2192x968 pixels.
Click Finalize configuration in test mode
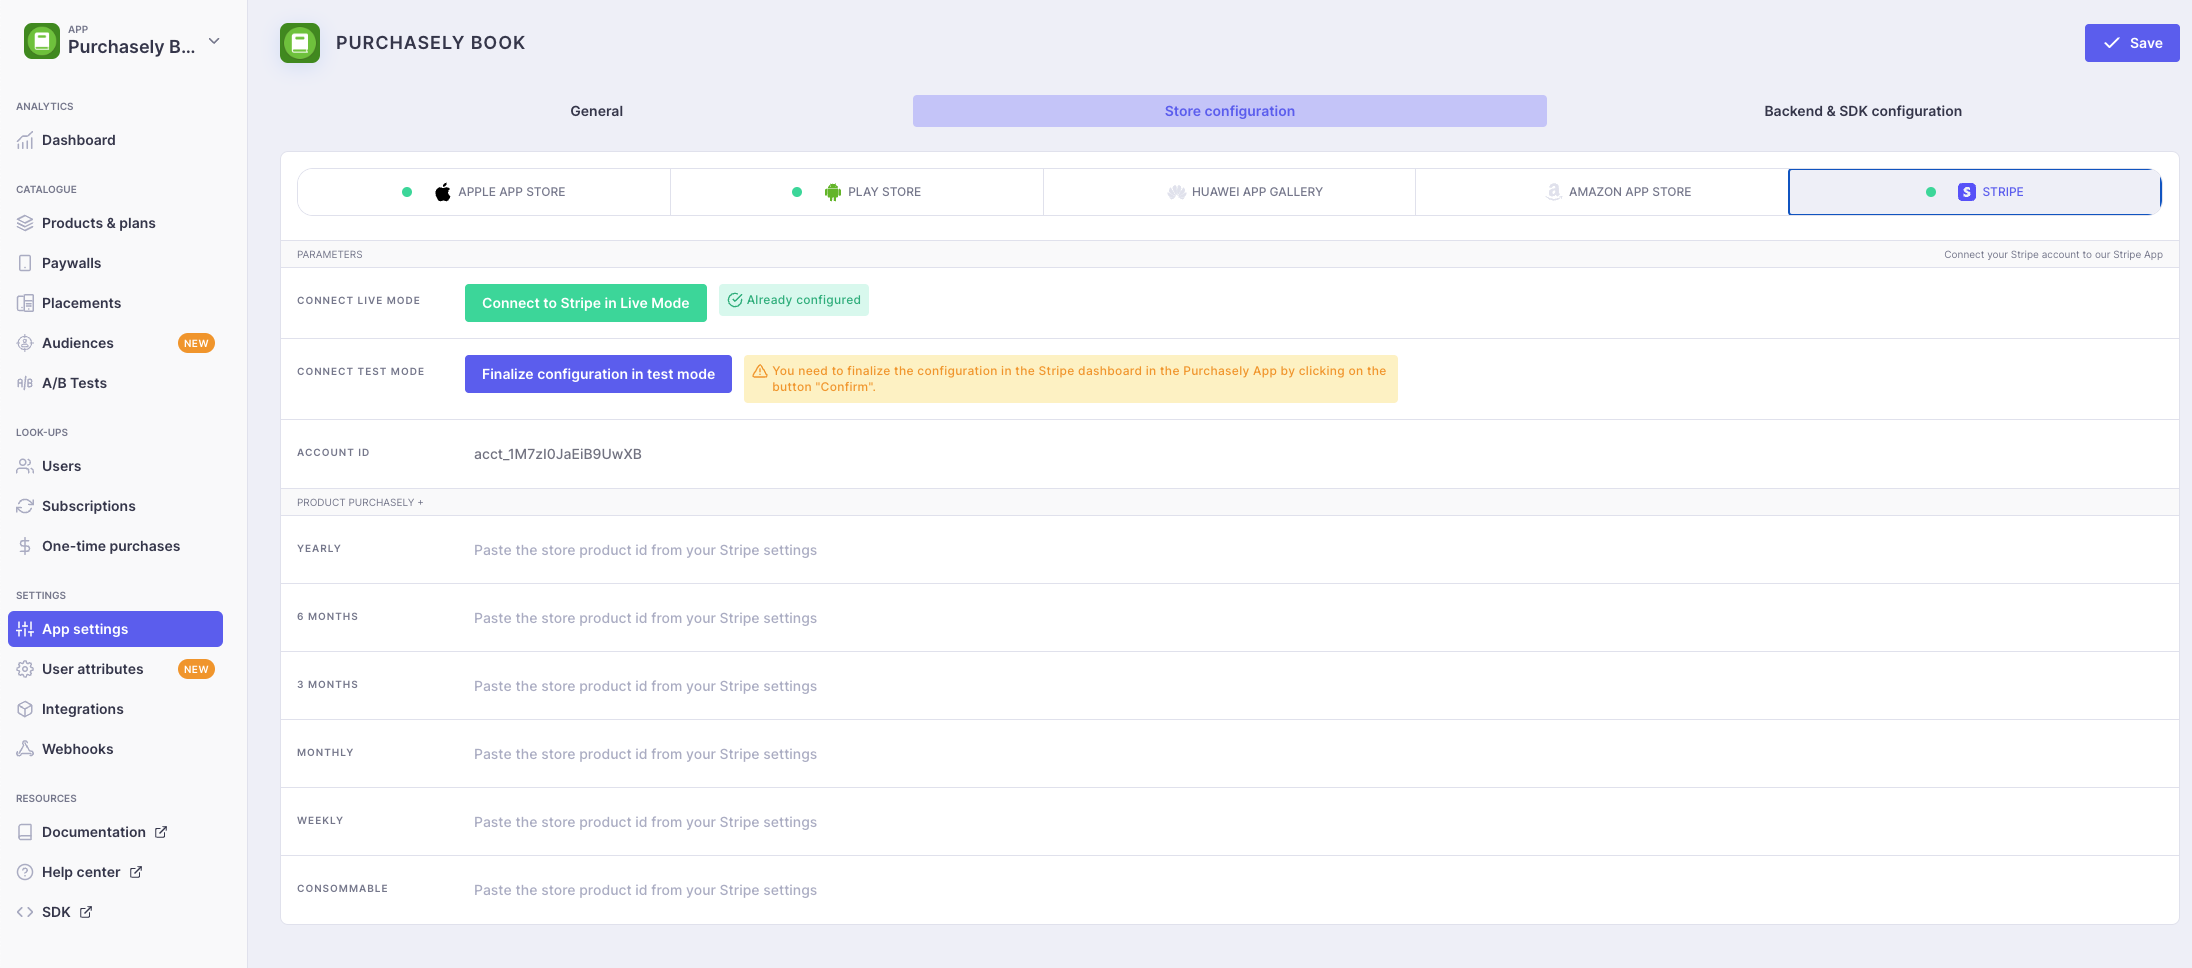pyautogui.click(x=598, y=374)
